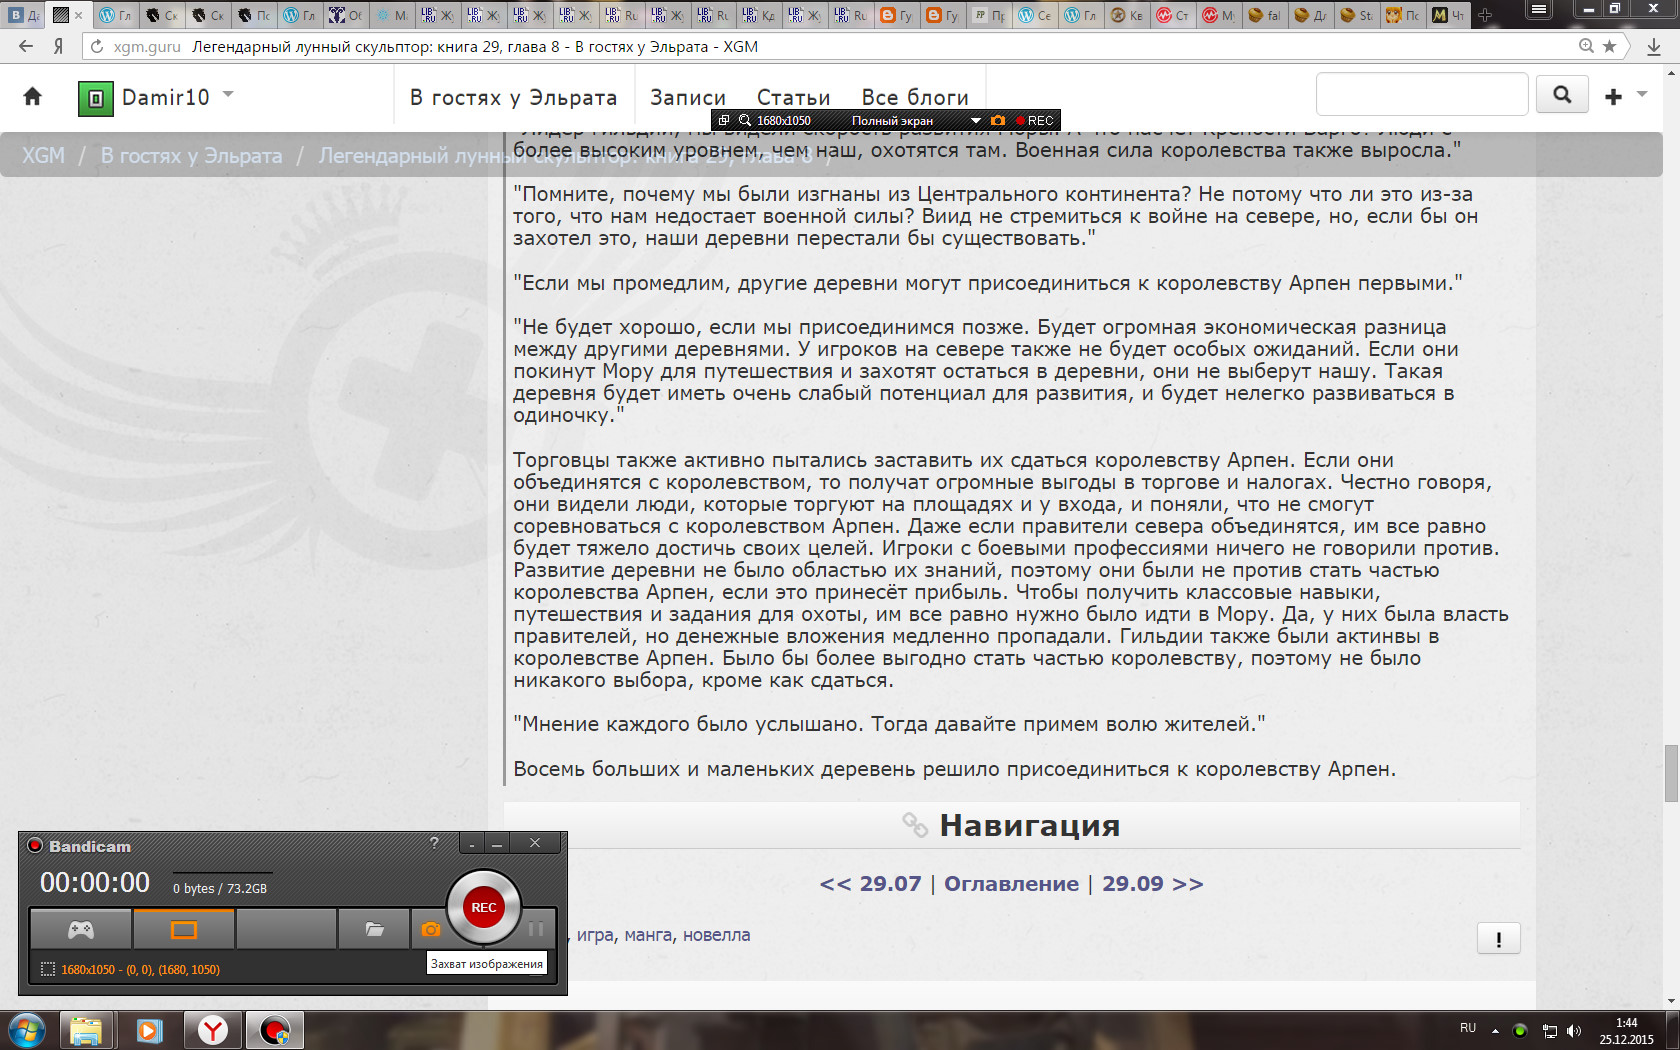
Task: Select Bandicam game recording mode (gamepad)
Action: pyautogui.click(x=81, y=930)
